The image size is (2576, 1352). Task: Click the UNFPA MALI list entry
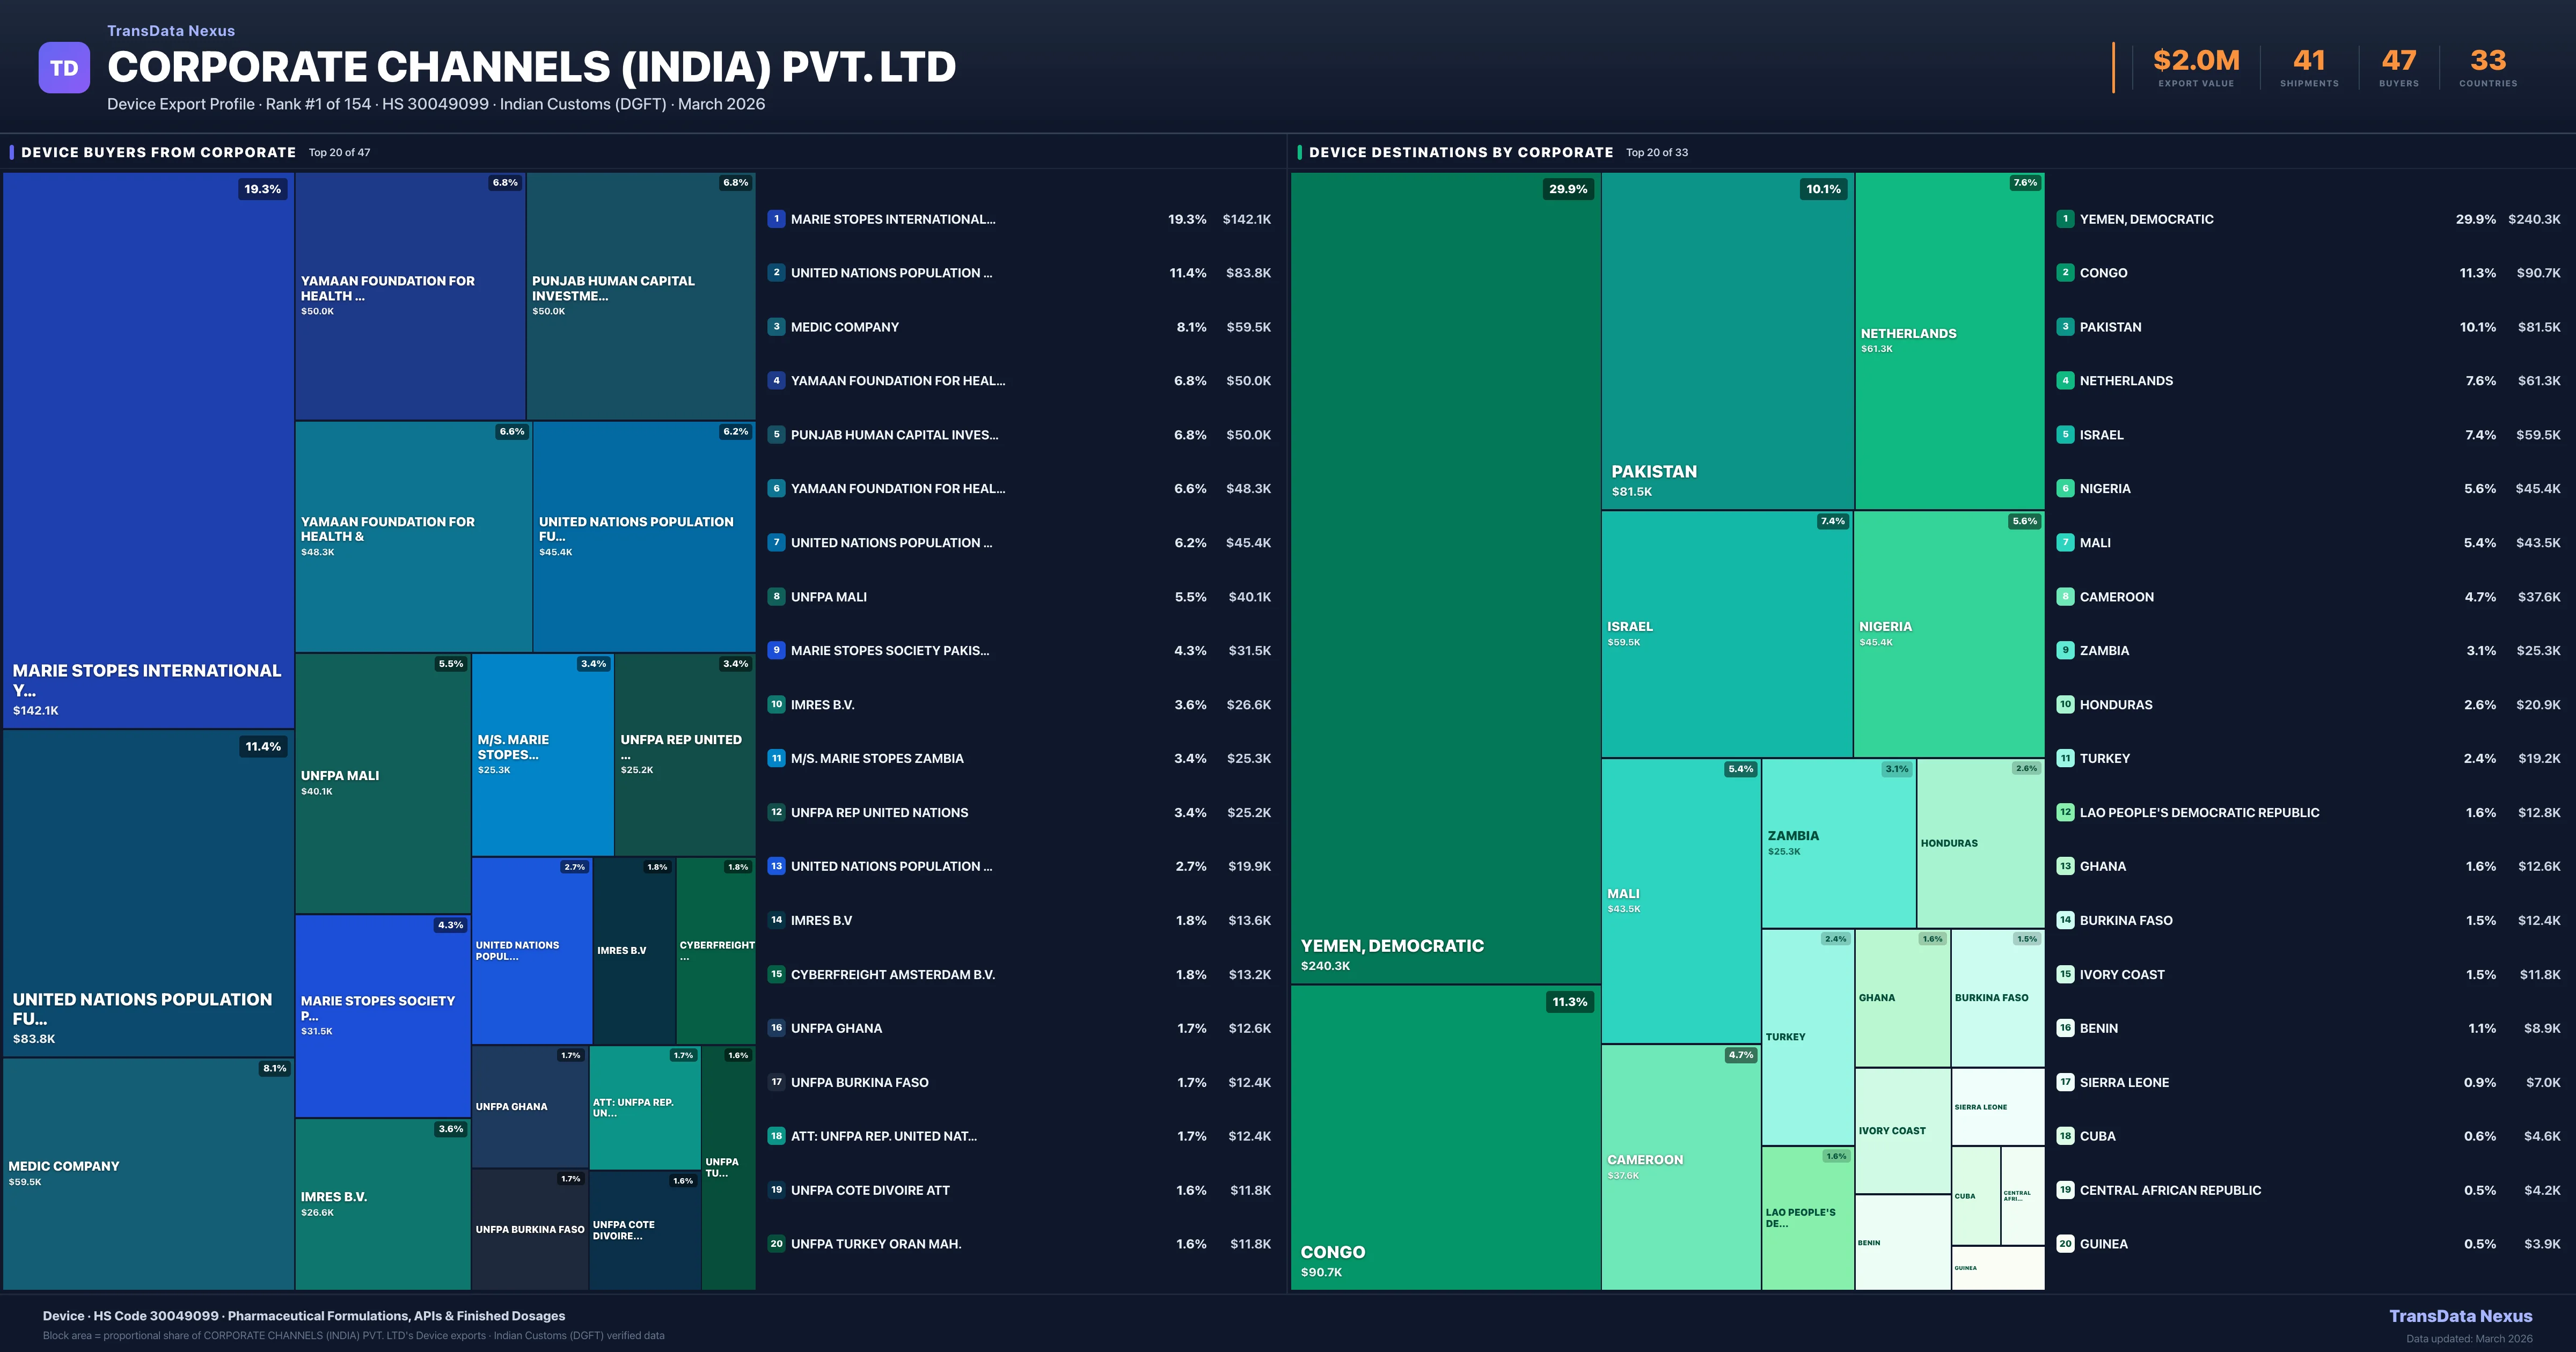point(829,597)
